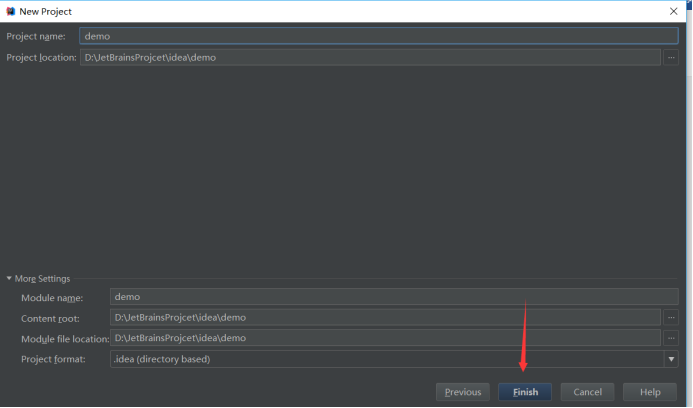
Task: Edit the Content root path field
Action: pos(385,317)
